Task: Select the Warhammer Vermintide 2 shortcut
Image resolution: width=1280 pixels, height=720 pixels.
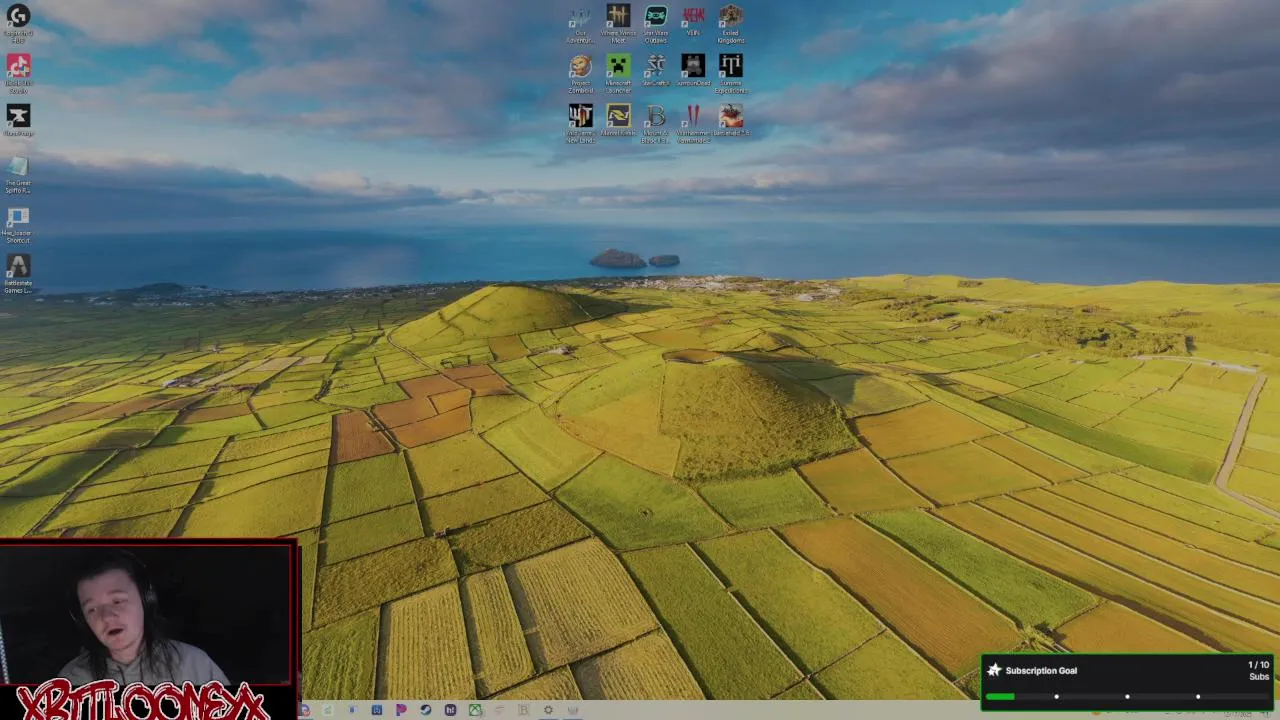Action: [x=693, y=123]
